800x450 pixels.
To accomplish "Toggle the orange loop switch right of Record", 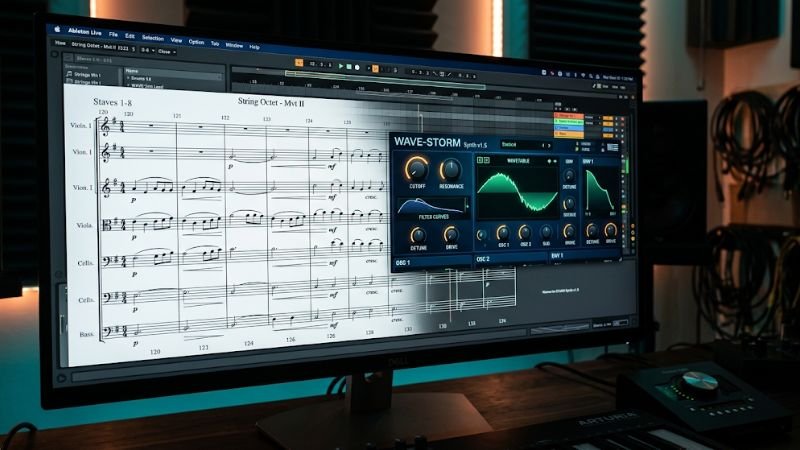I will (x=375, y=68).
